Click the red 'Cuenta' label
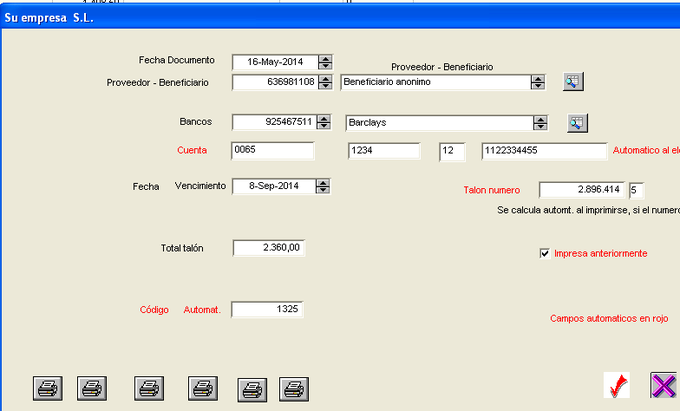 [x=192, y=150]
